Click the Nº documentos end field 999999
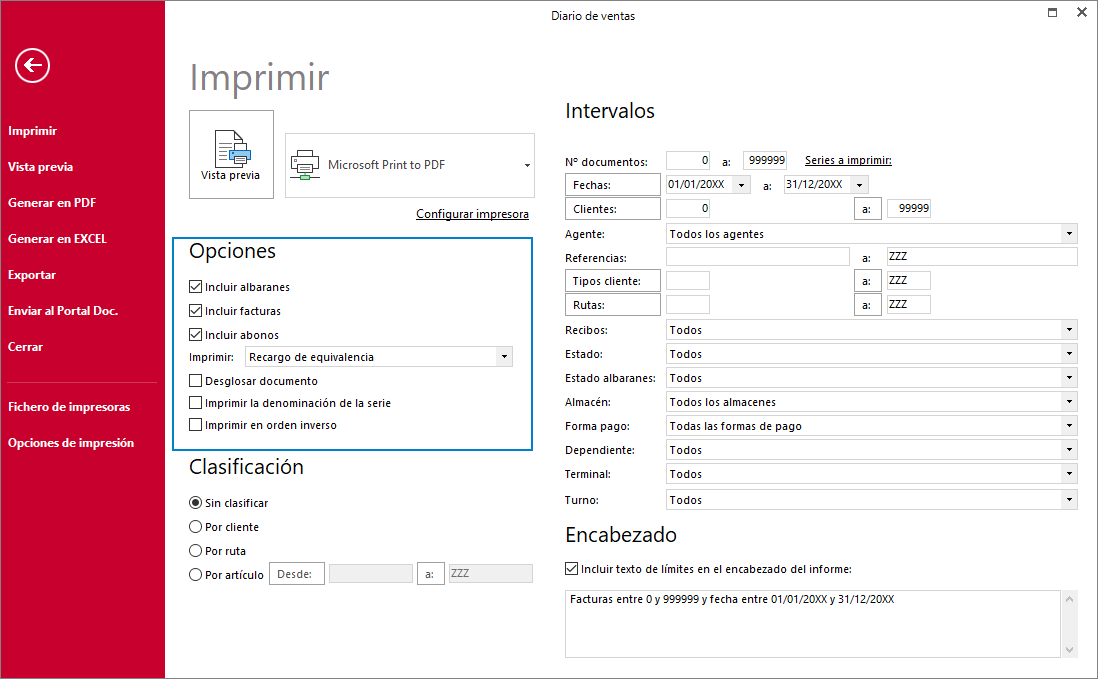Viewport: 1098px width, 679px height. pos(765,160)
